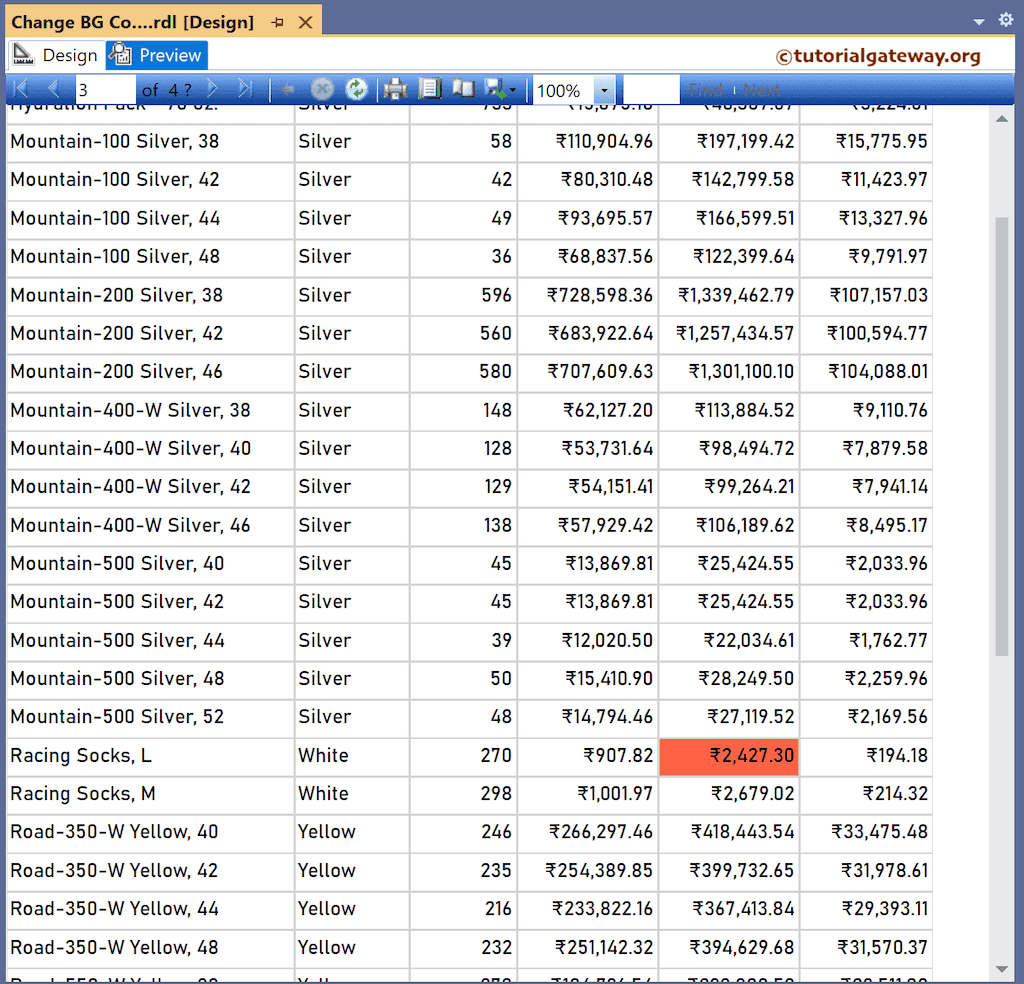Screen dimensions: 1024x984
Task: Click the Previous Page arrow
Action: tap(54, 90)
